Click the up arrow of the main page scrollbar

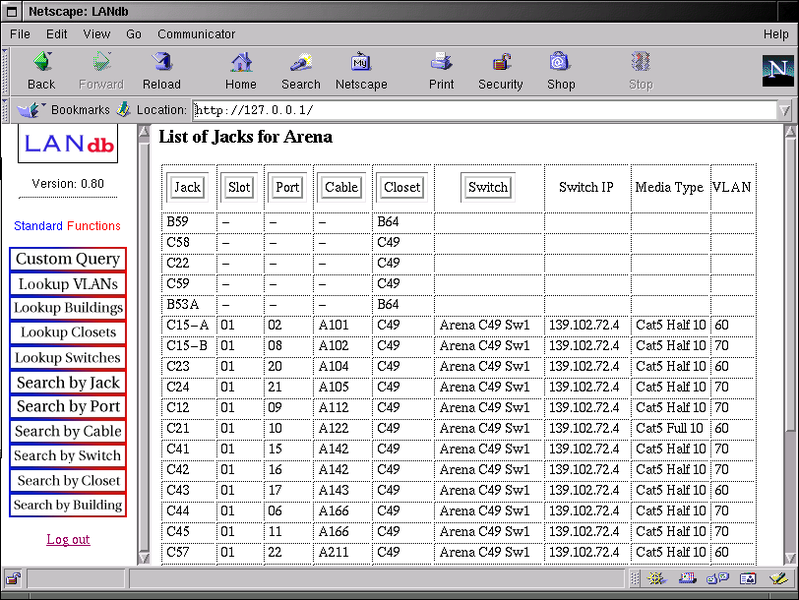click(790, 132)
